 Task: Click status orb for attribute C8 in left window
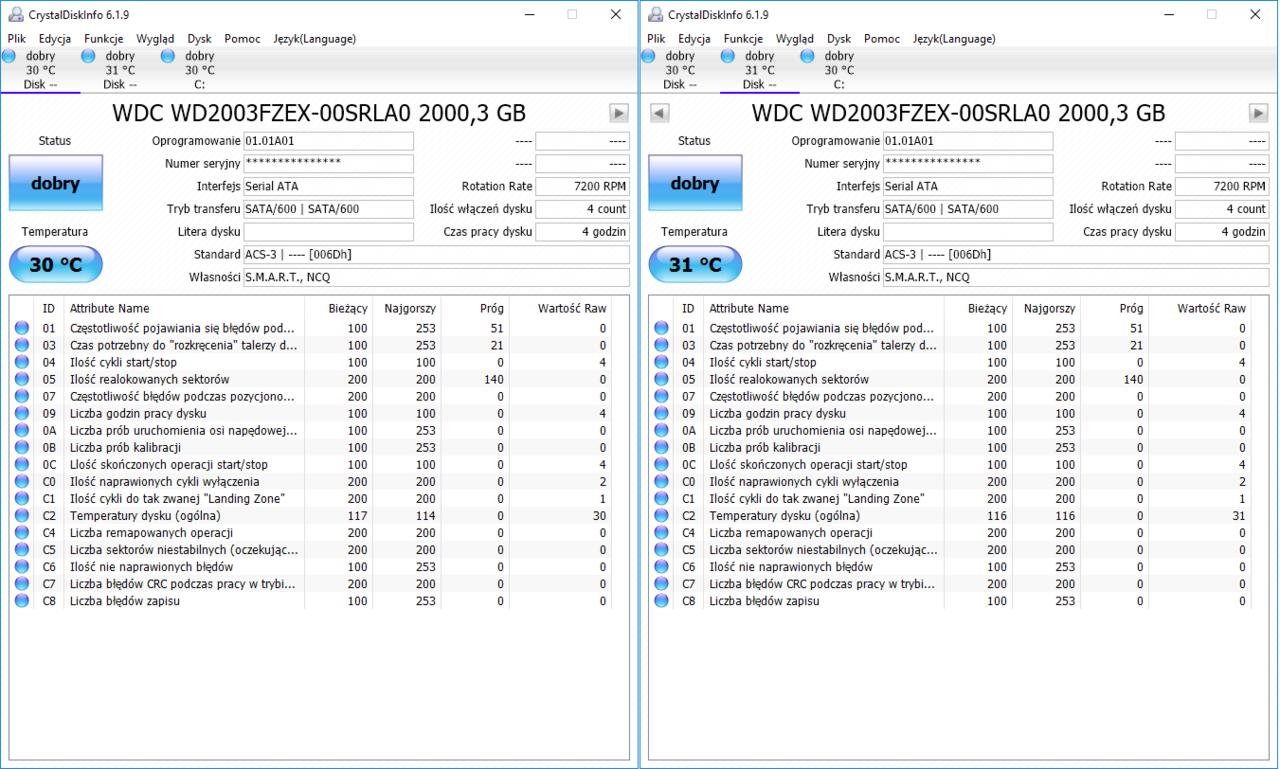pyautogui.click(x=22, y=601)
